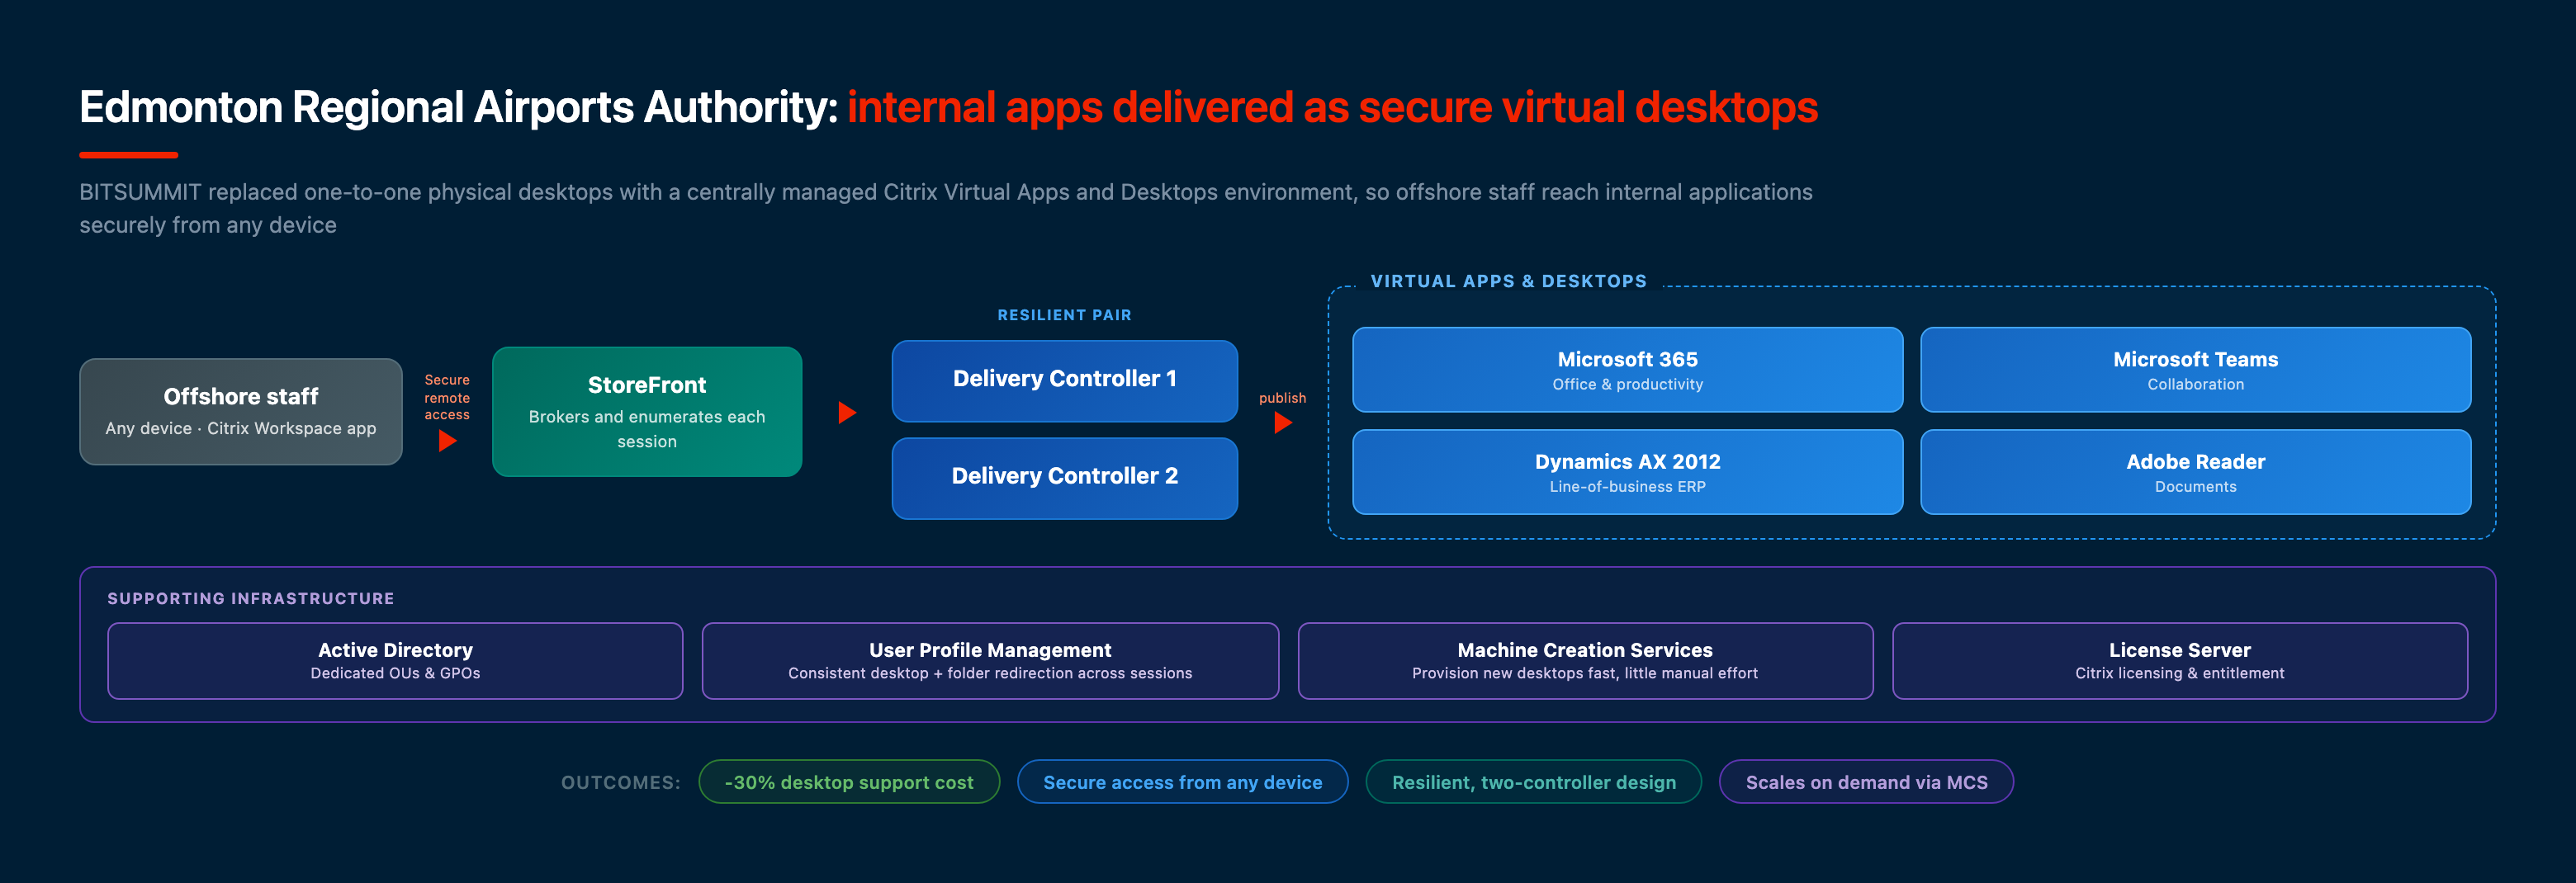Click the Edmonton Regional Airports Authority title
This screenshot has width=2576, height=883.
(458, 107)
